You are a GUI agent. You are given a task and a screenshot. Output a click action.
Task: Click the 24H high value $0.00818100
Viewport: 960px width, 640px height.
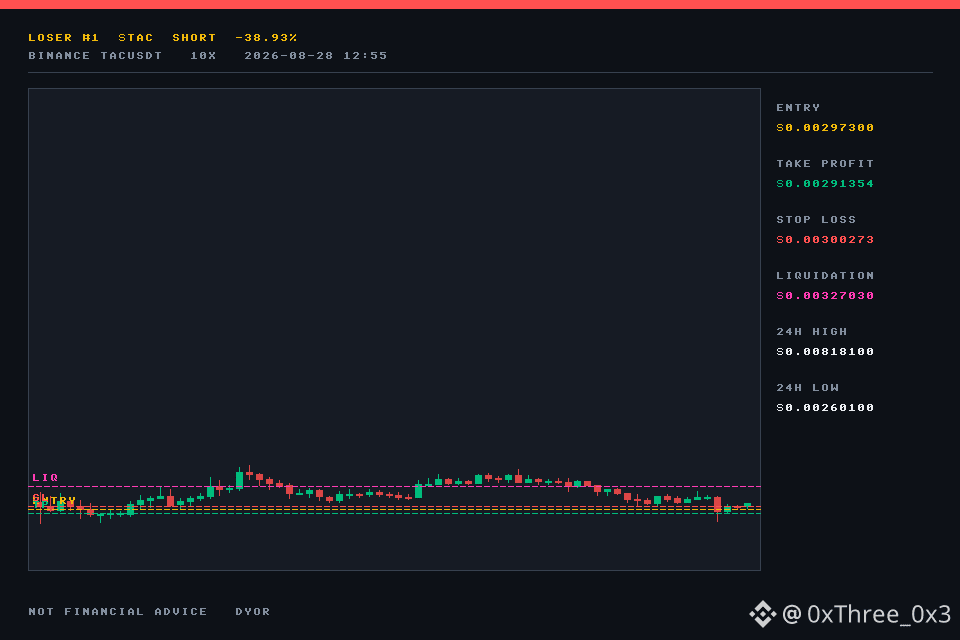point(825,352)
